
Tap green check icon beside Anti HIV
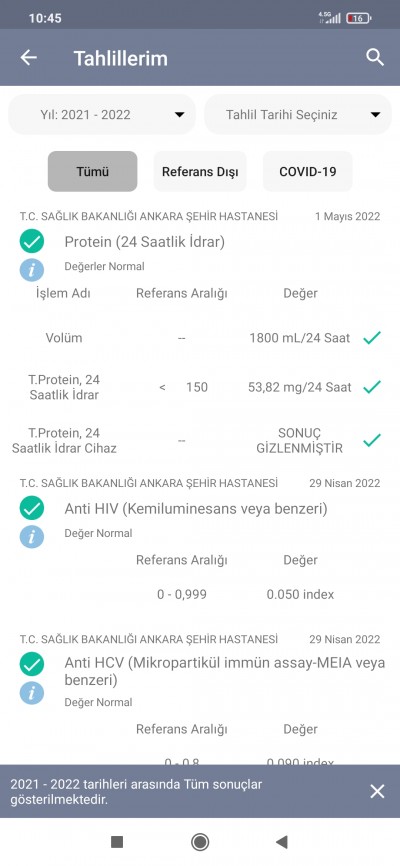pos(32,508)
